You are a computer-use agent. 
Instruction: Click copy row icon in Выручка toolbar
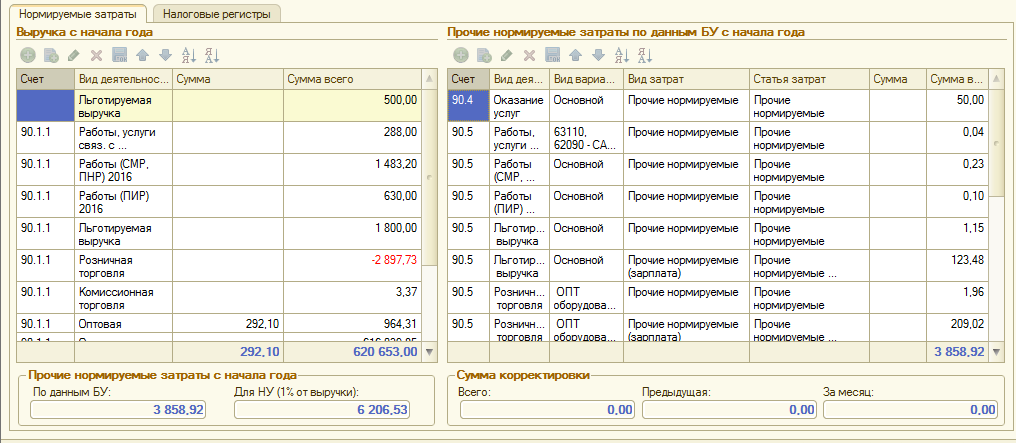pos(50,54)
